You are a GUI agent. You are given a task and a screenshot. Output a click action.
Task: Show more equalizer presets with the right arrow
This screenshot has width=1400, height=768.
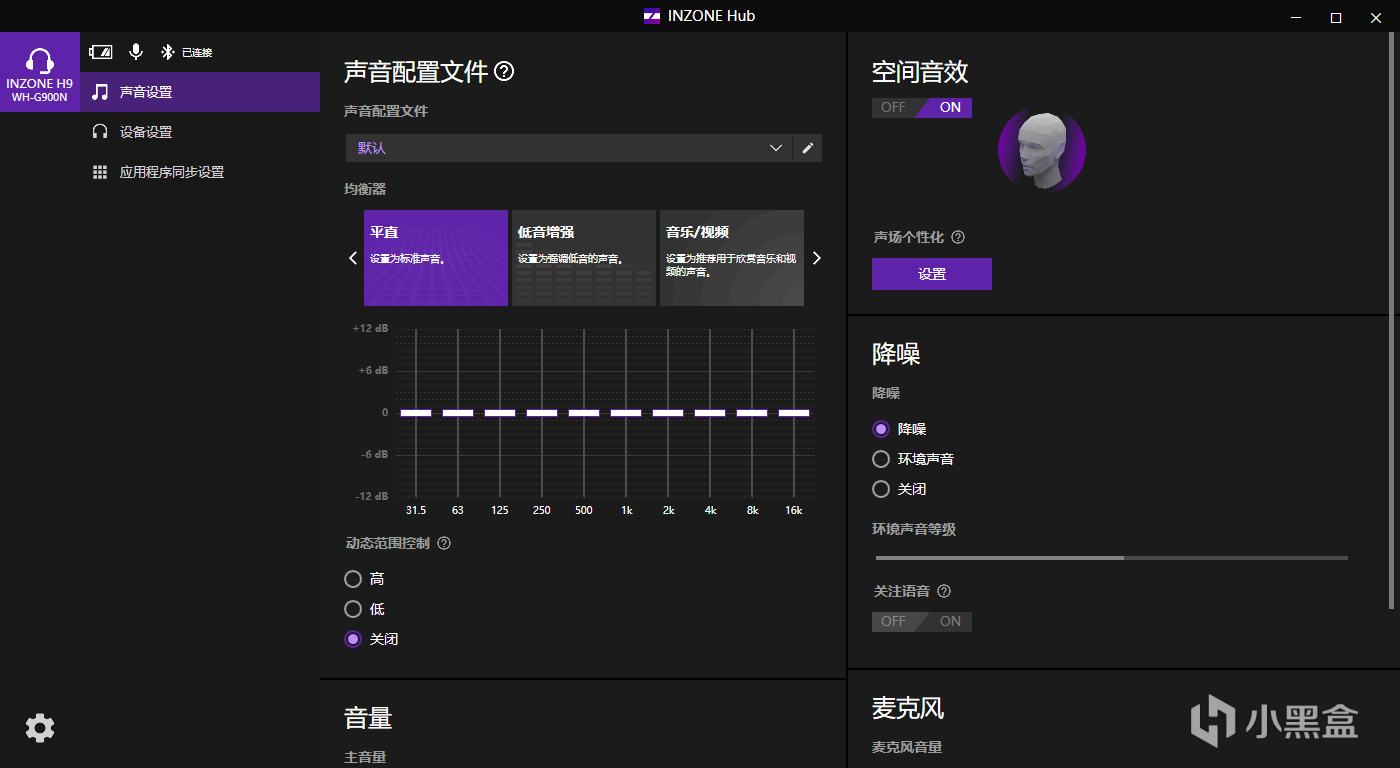click(x=817, y=258)
